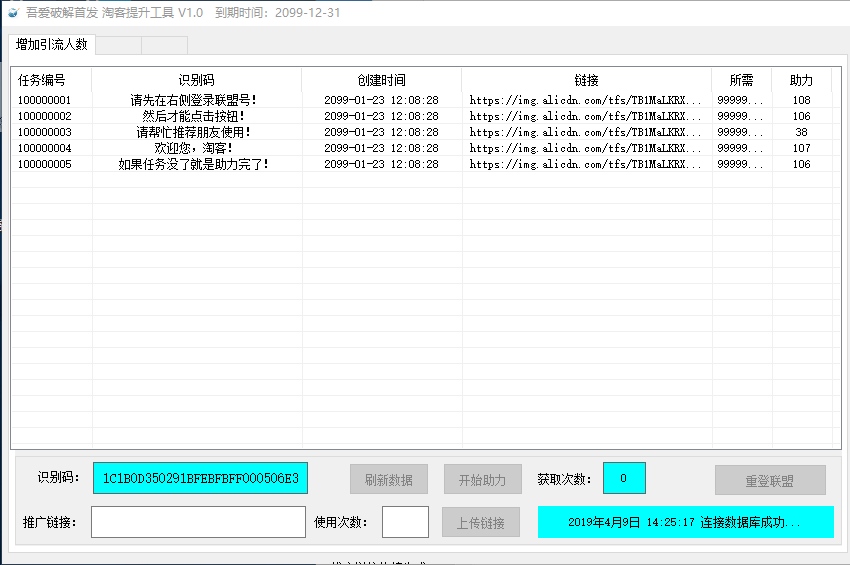The image size is (850, 565).
Task: Click the 识别码: label
Action: coord(59,477)
